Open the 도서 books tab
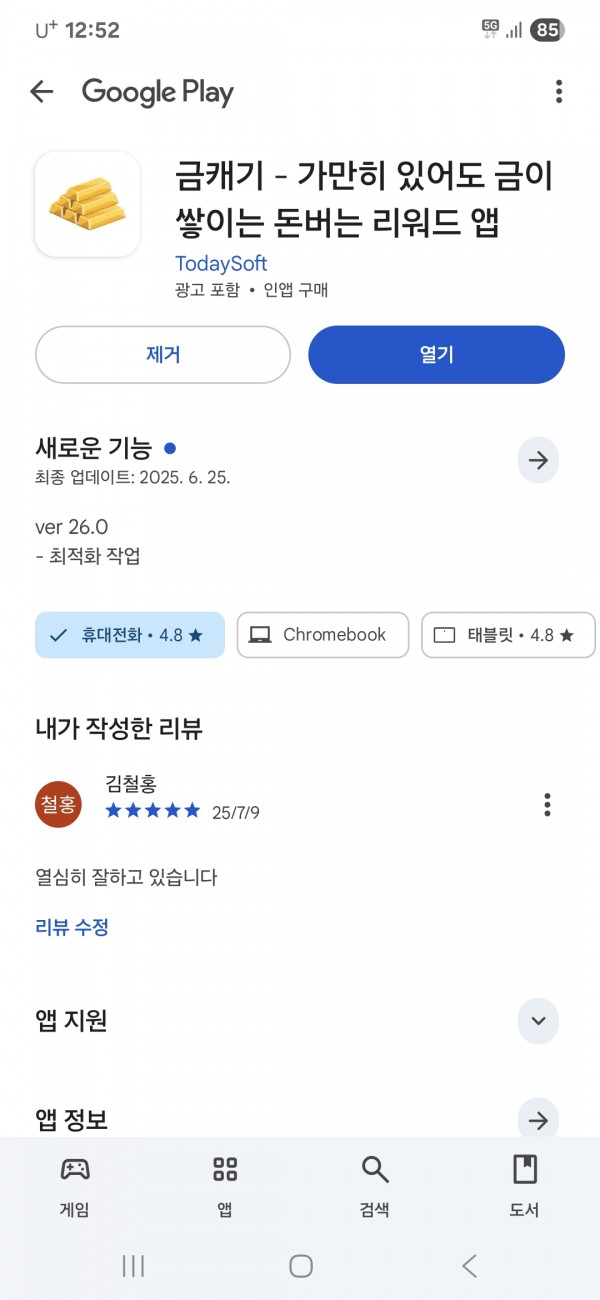600x1300 pixels. [x=525, y=1186]
